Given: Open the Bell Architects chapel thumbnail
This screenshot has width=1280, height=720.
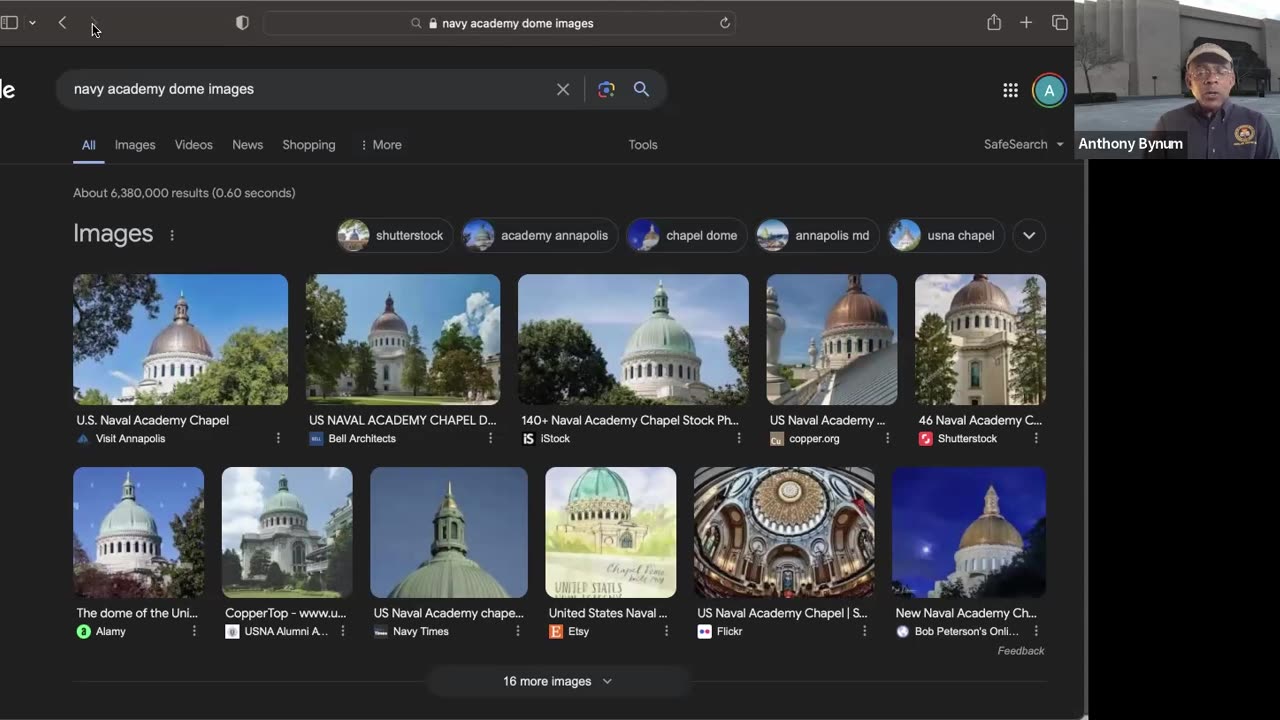Looking at the screenshot, I should point(403,339).
